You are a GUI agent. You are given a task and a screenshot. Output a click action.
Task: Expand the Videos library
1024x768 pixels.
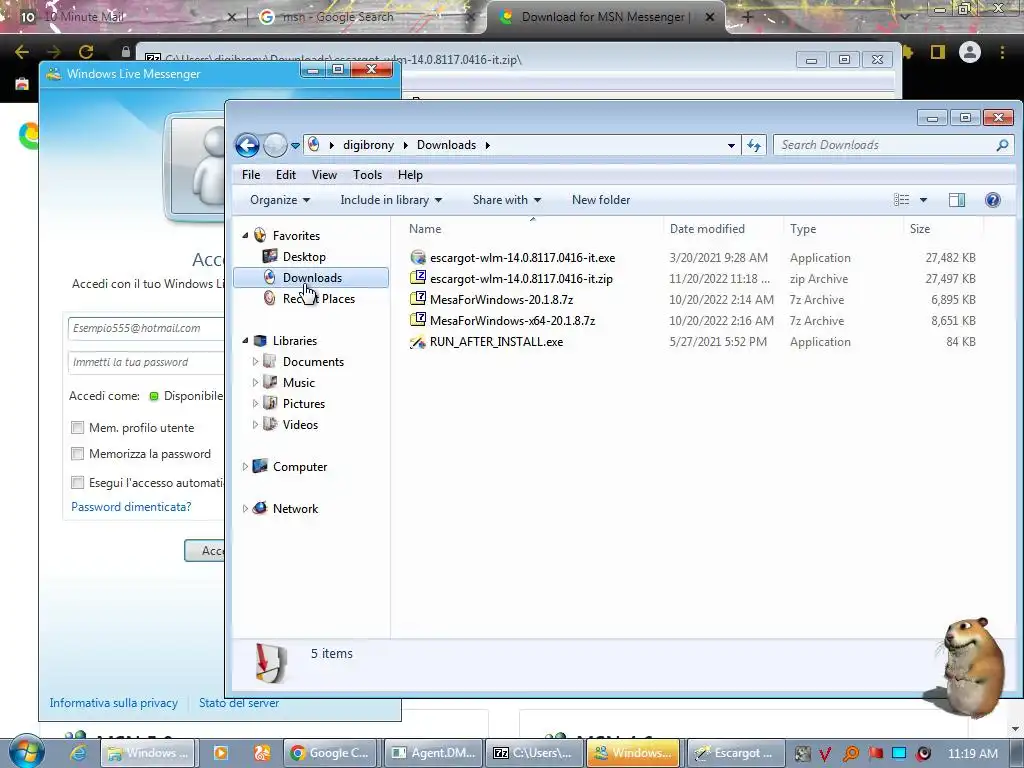255,424
